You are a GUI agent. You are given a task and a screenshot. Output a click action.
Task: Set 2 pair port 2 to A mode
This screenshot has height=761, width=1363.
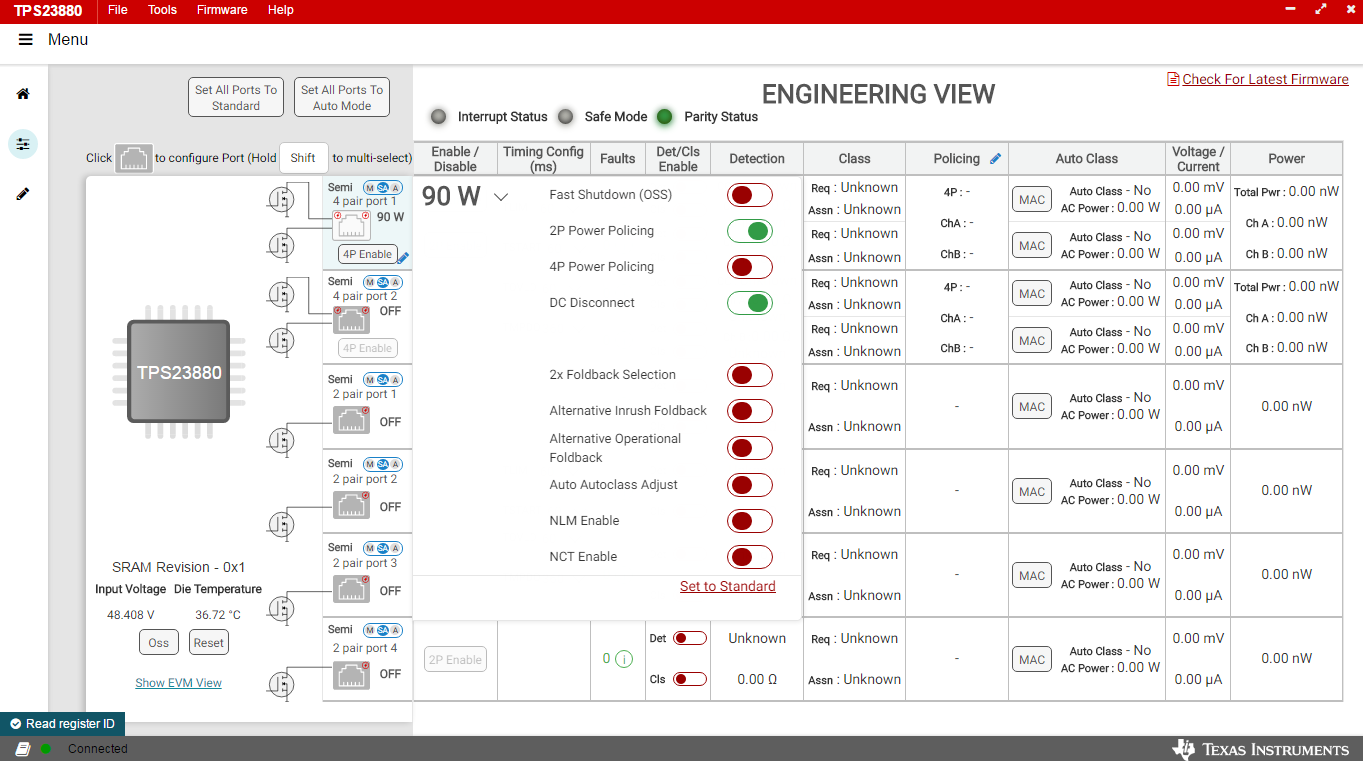396,464
